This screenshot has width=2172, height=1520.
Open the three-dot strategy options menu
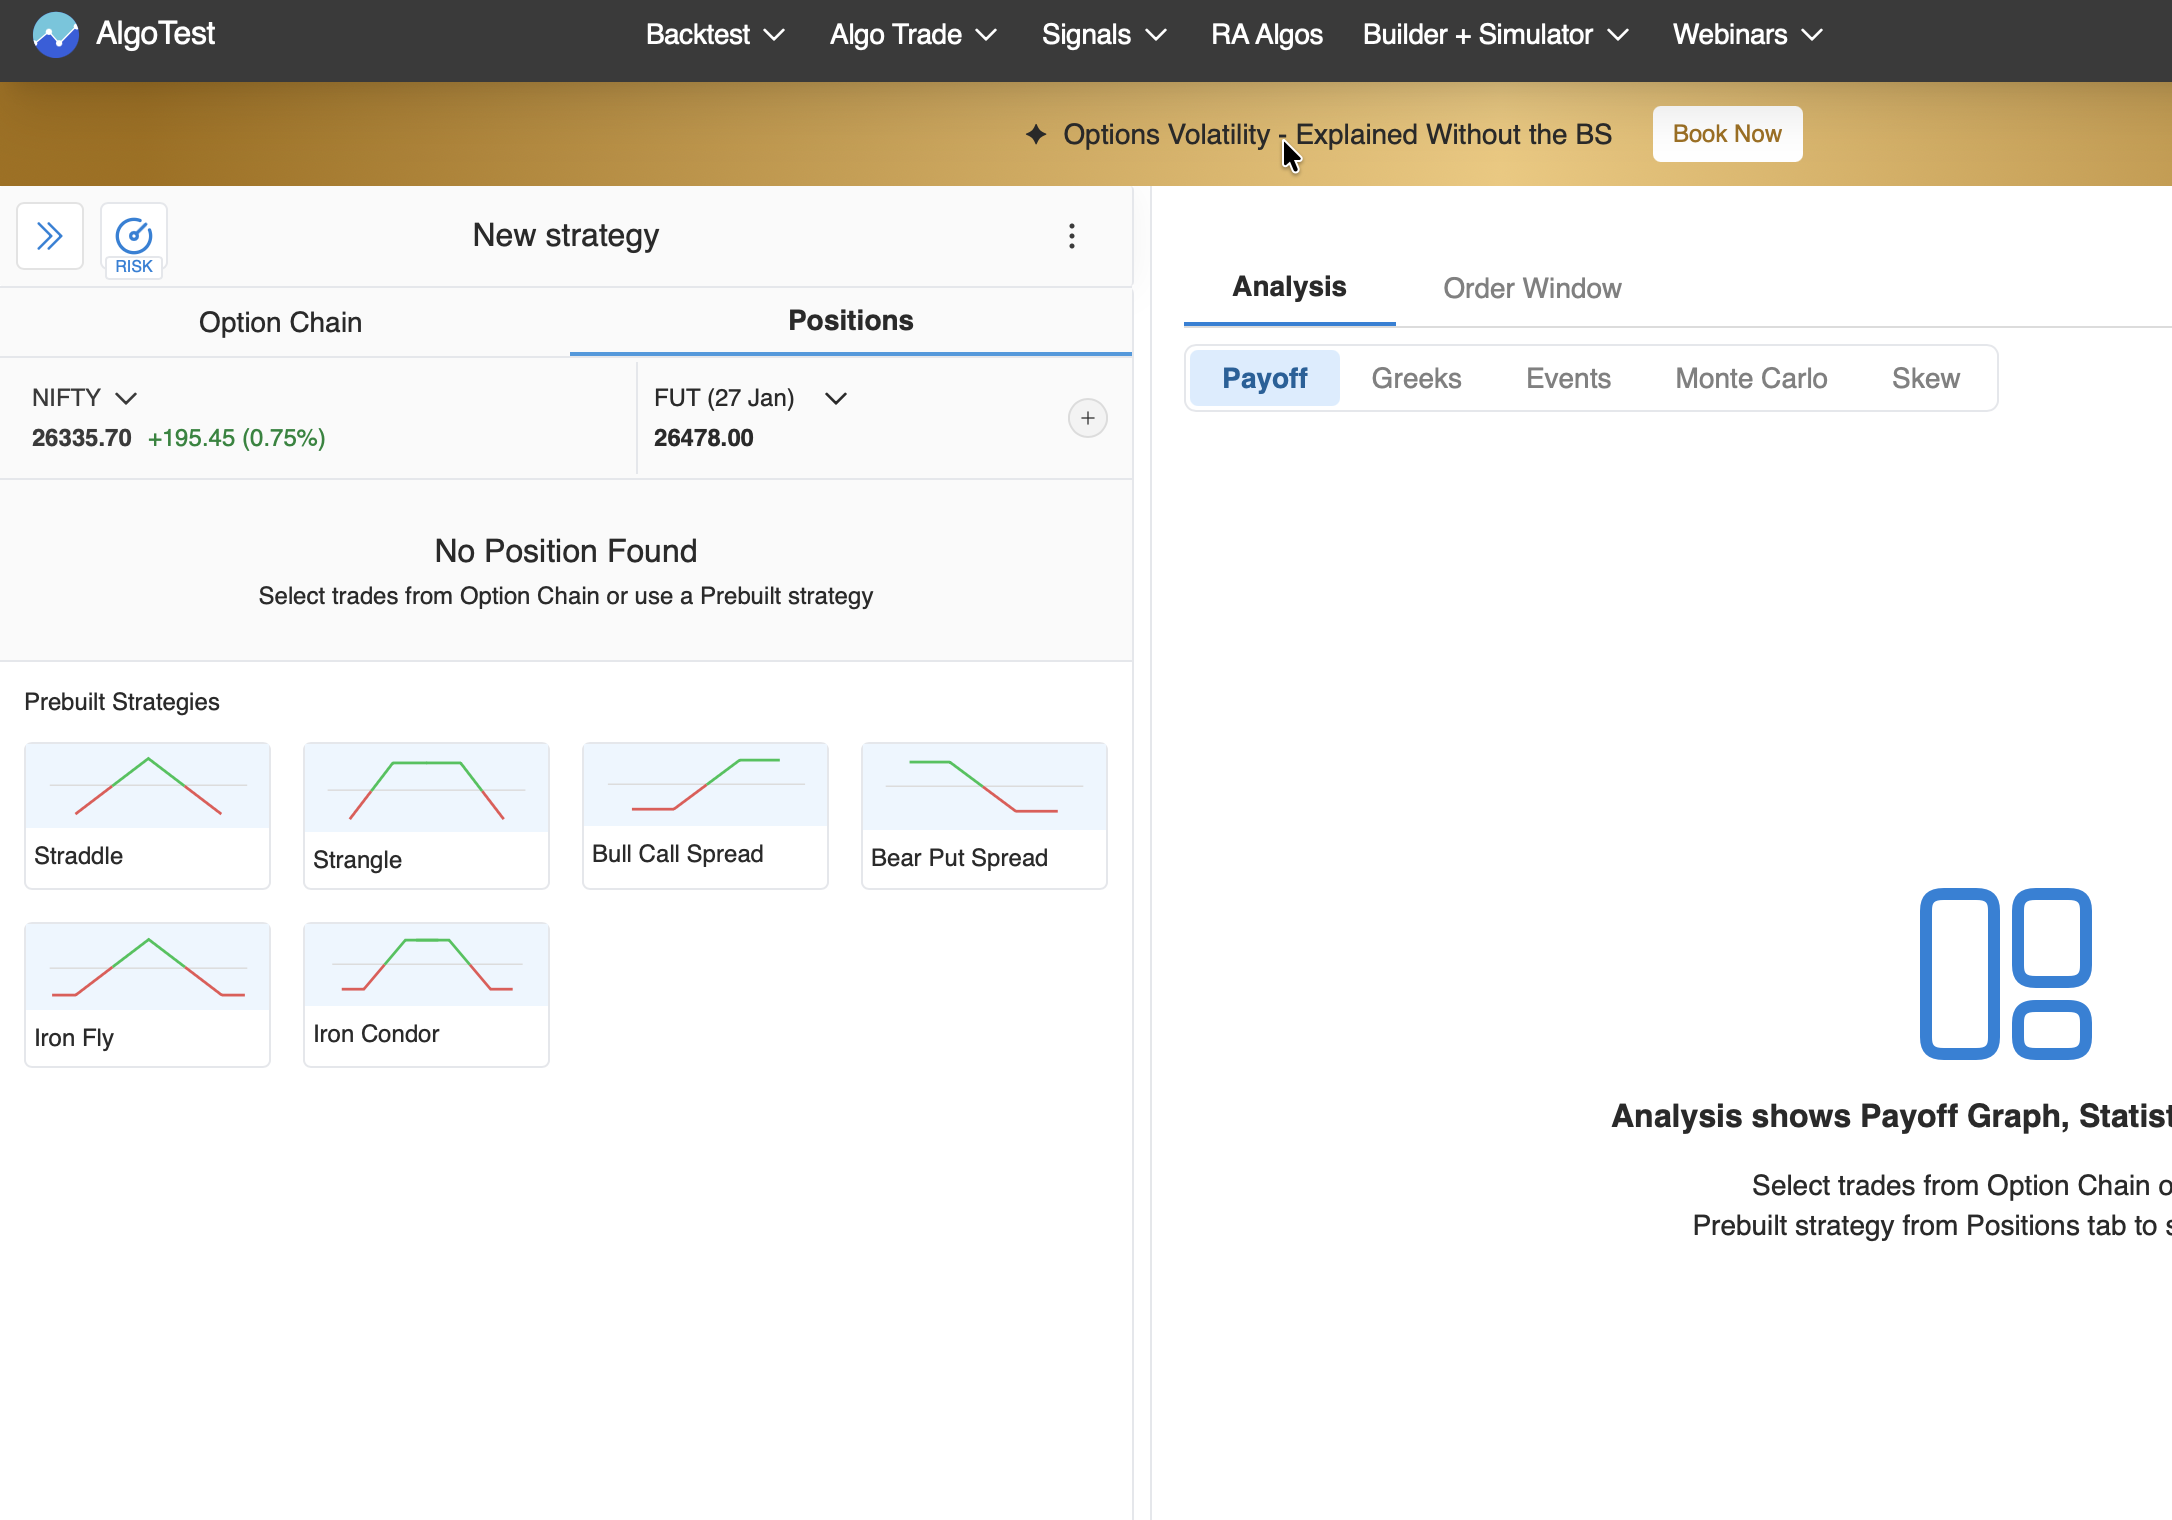(1071, 236)
